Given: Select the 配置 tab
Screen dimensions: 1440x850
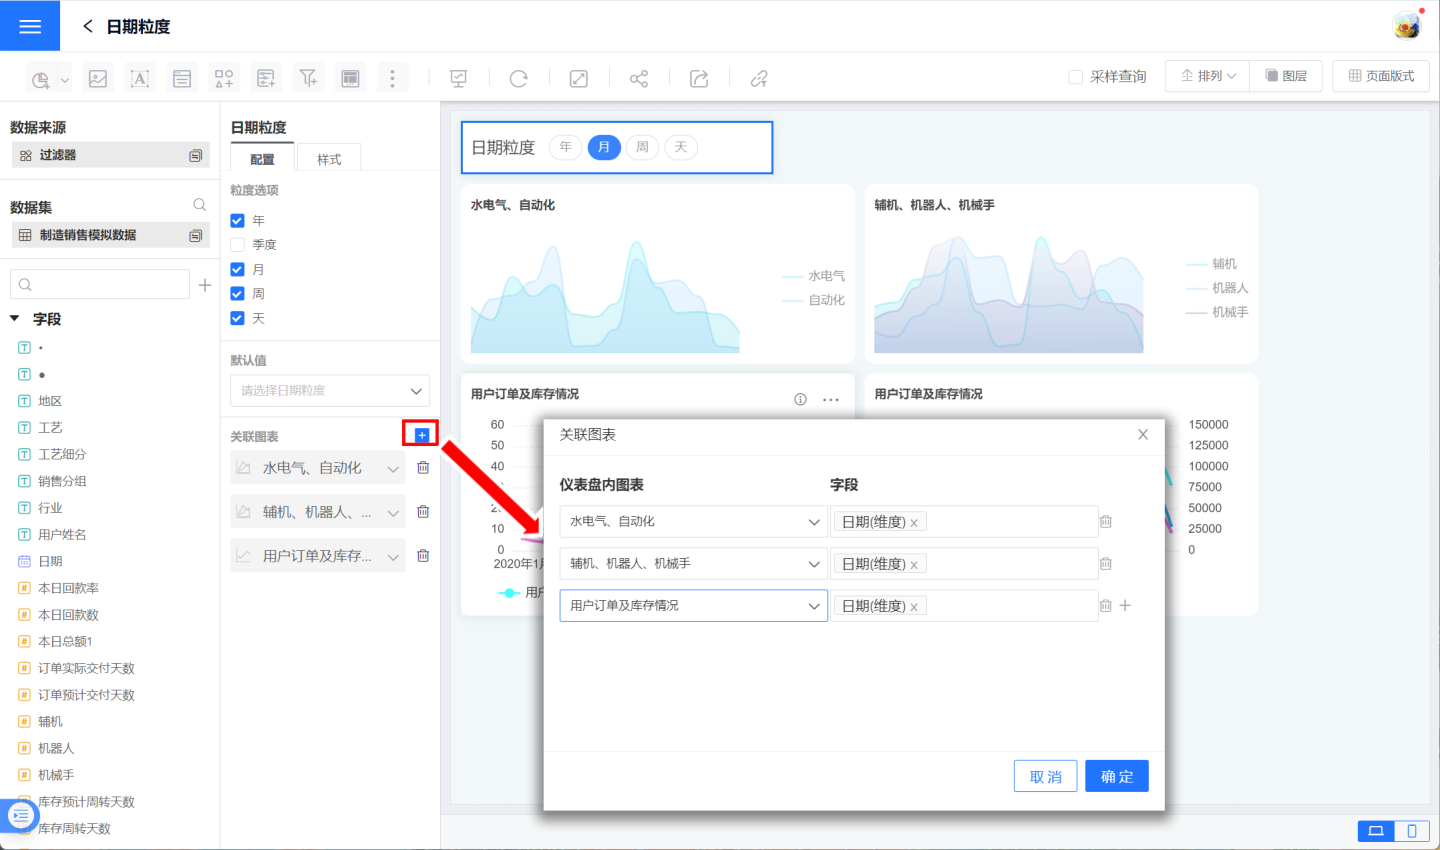Looking at the screenshot, I should click(262, 159).
